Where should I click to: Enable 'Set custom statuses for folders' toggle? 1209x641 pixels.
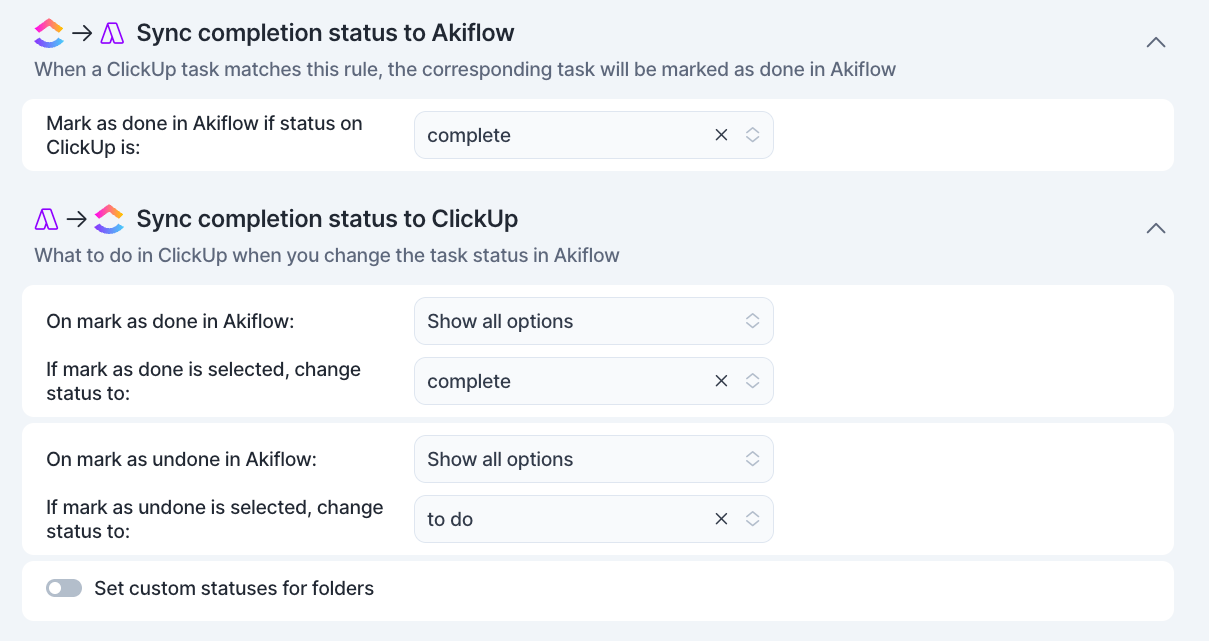pyautogui.click(x=64, y=589)
